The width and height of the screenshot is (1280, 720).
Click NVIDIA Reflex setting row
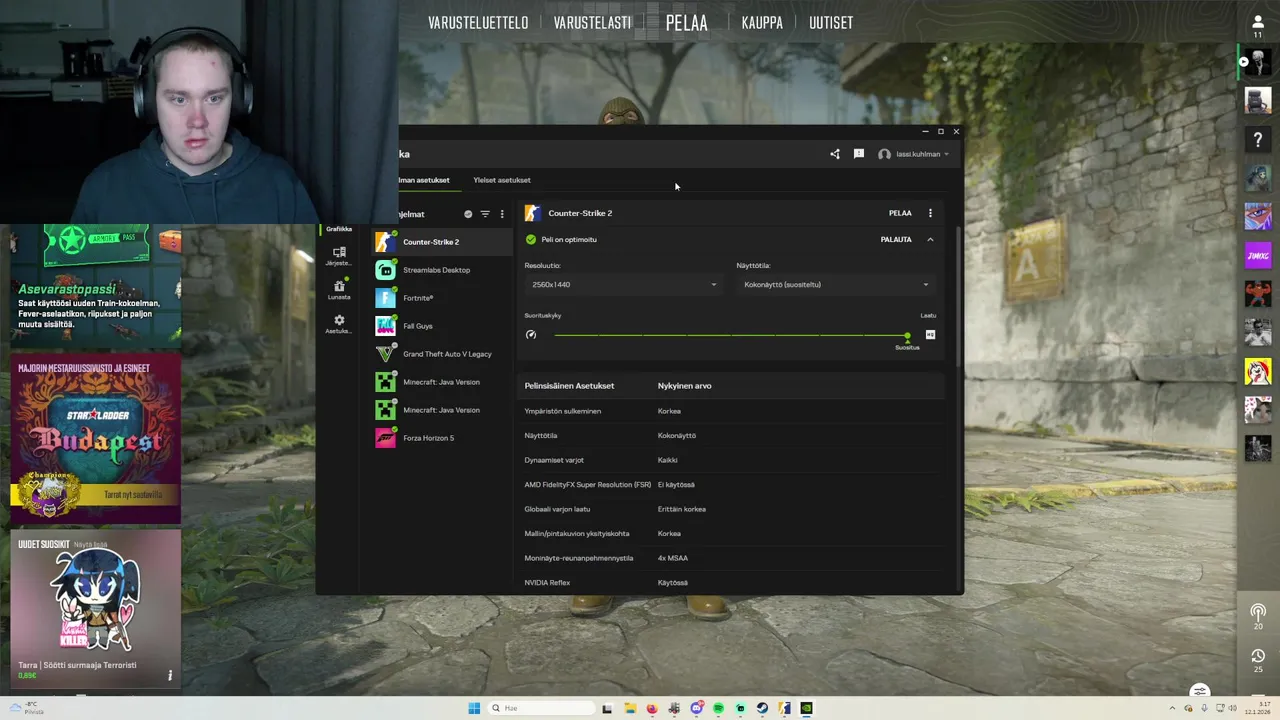[733, 582]
